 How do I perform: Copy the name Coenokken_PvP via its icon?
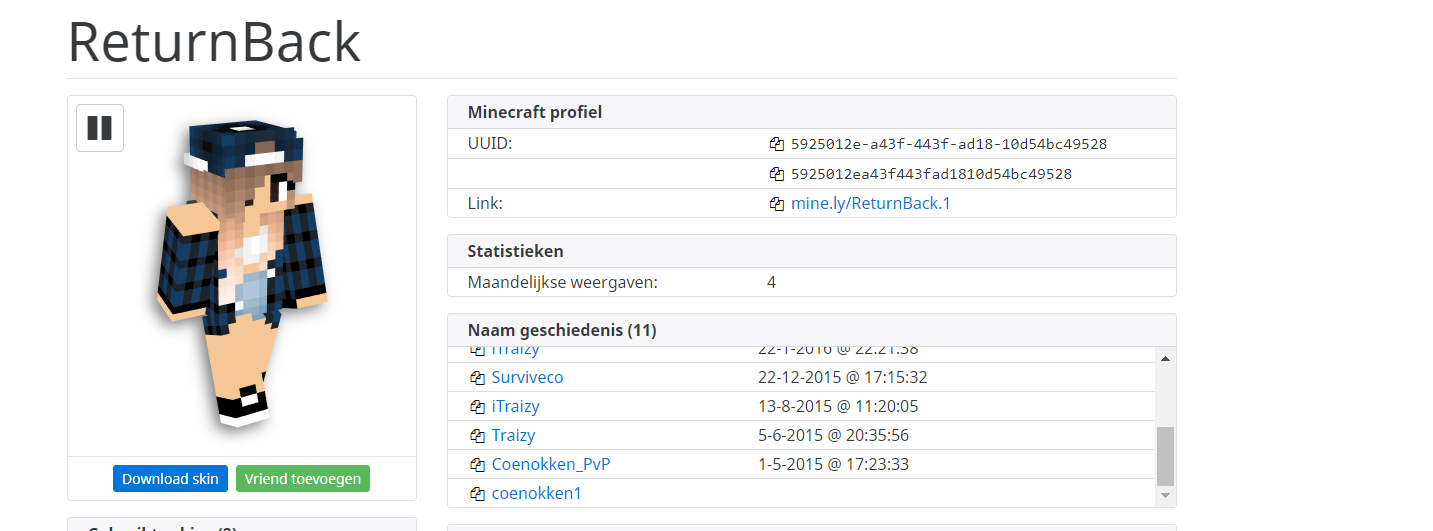[x=477, y=465]
